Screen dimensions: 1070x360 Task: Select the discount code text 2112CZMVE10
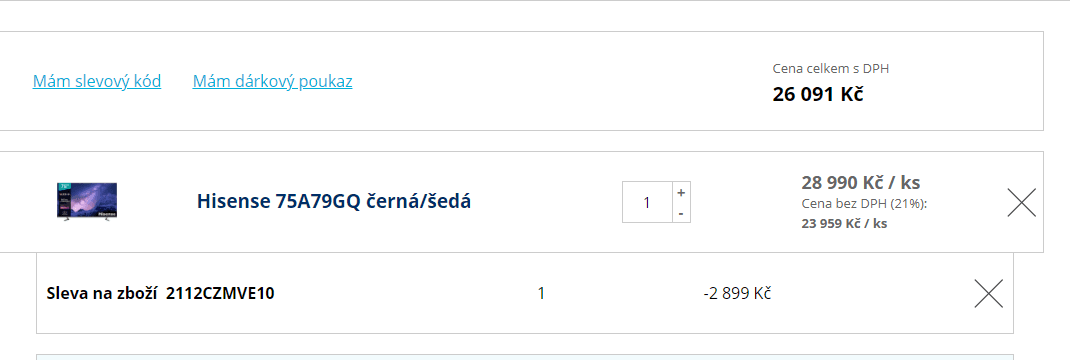coord(220,294)
